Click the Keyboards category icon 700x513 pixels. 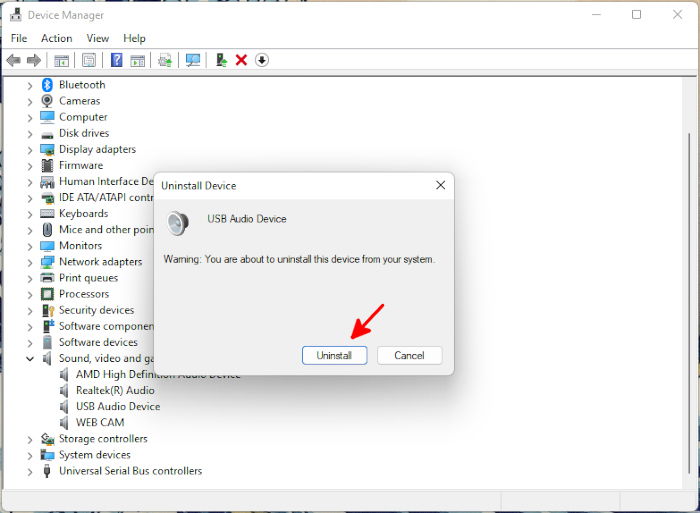[47, 213]
